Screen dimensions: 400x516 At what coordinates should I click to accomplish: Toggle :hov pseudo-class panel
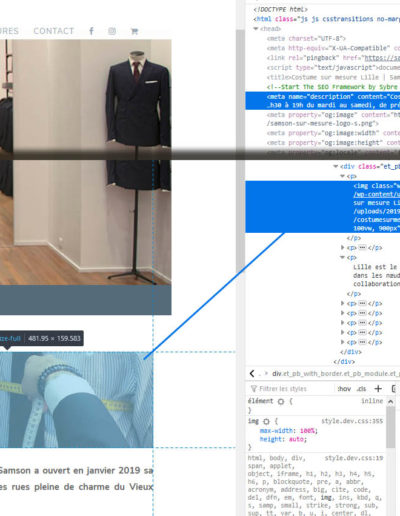344,389
